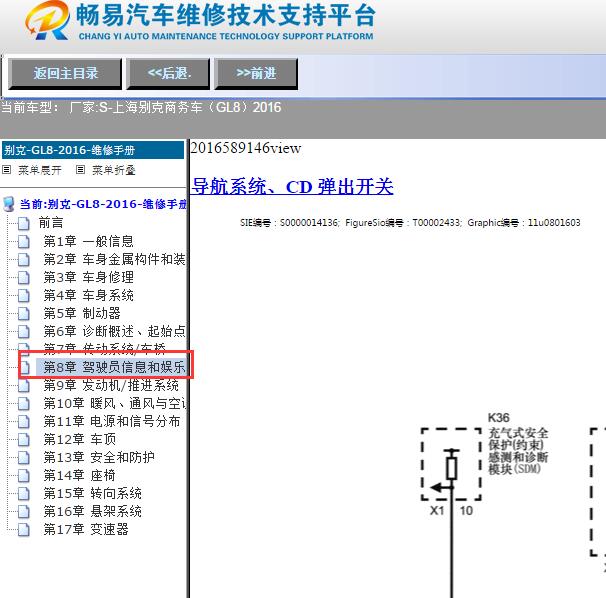Click the 畅易 platform logo icon
This screenshot has height=598, width=606.
pos(47,20)
